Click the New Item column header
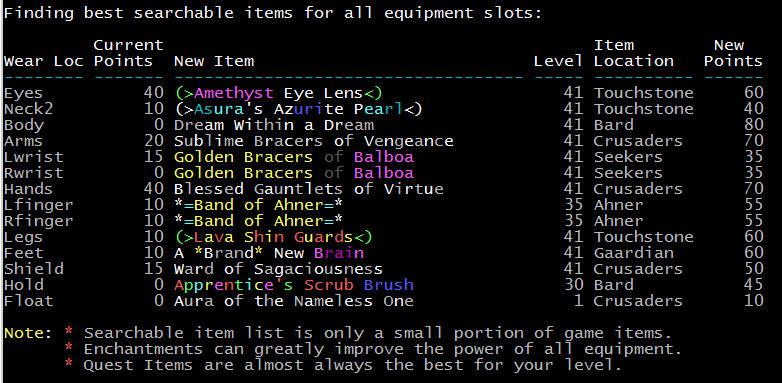 tap(214, 61)
